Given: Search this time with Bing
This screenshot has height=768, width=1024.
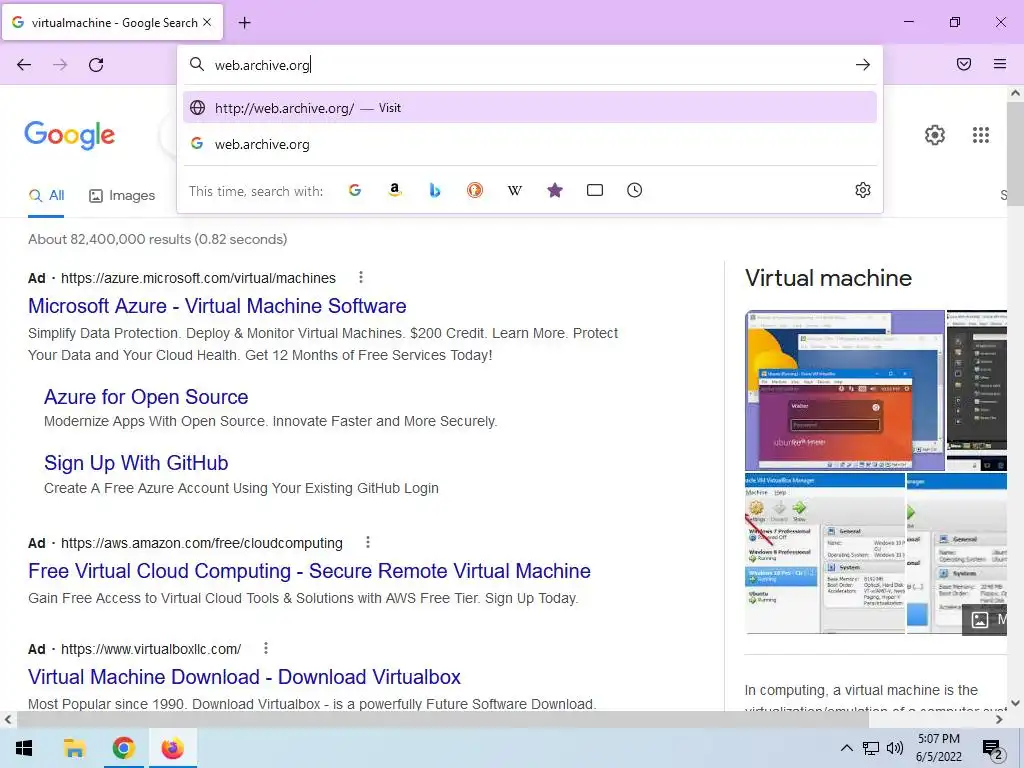Looking at the screenshot, I should point(435,190).
